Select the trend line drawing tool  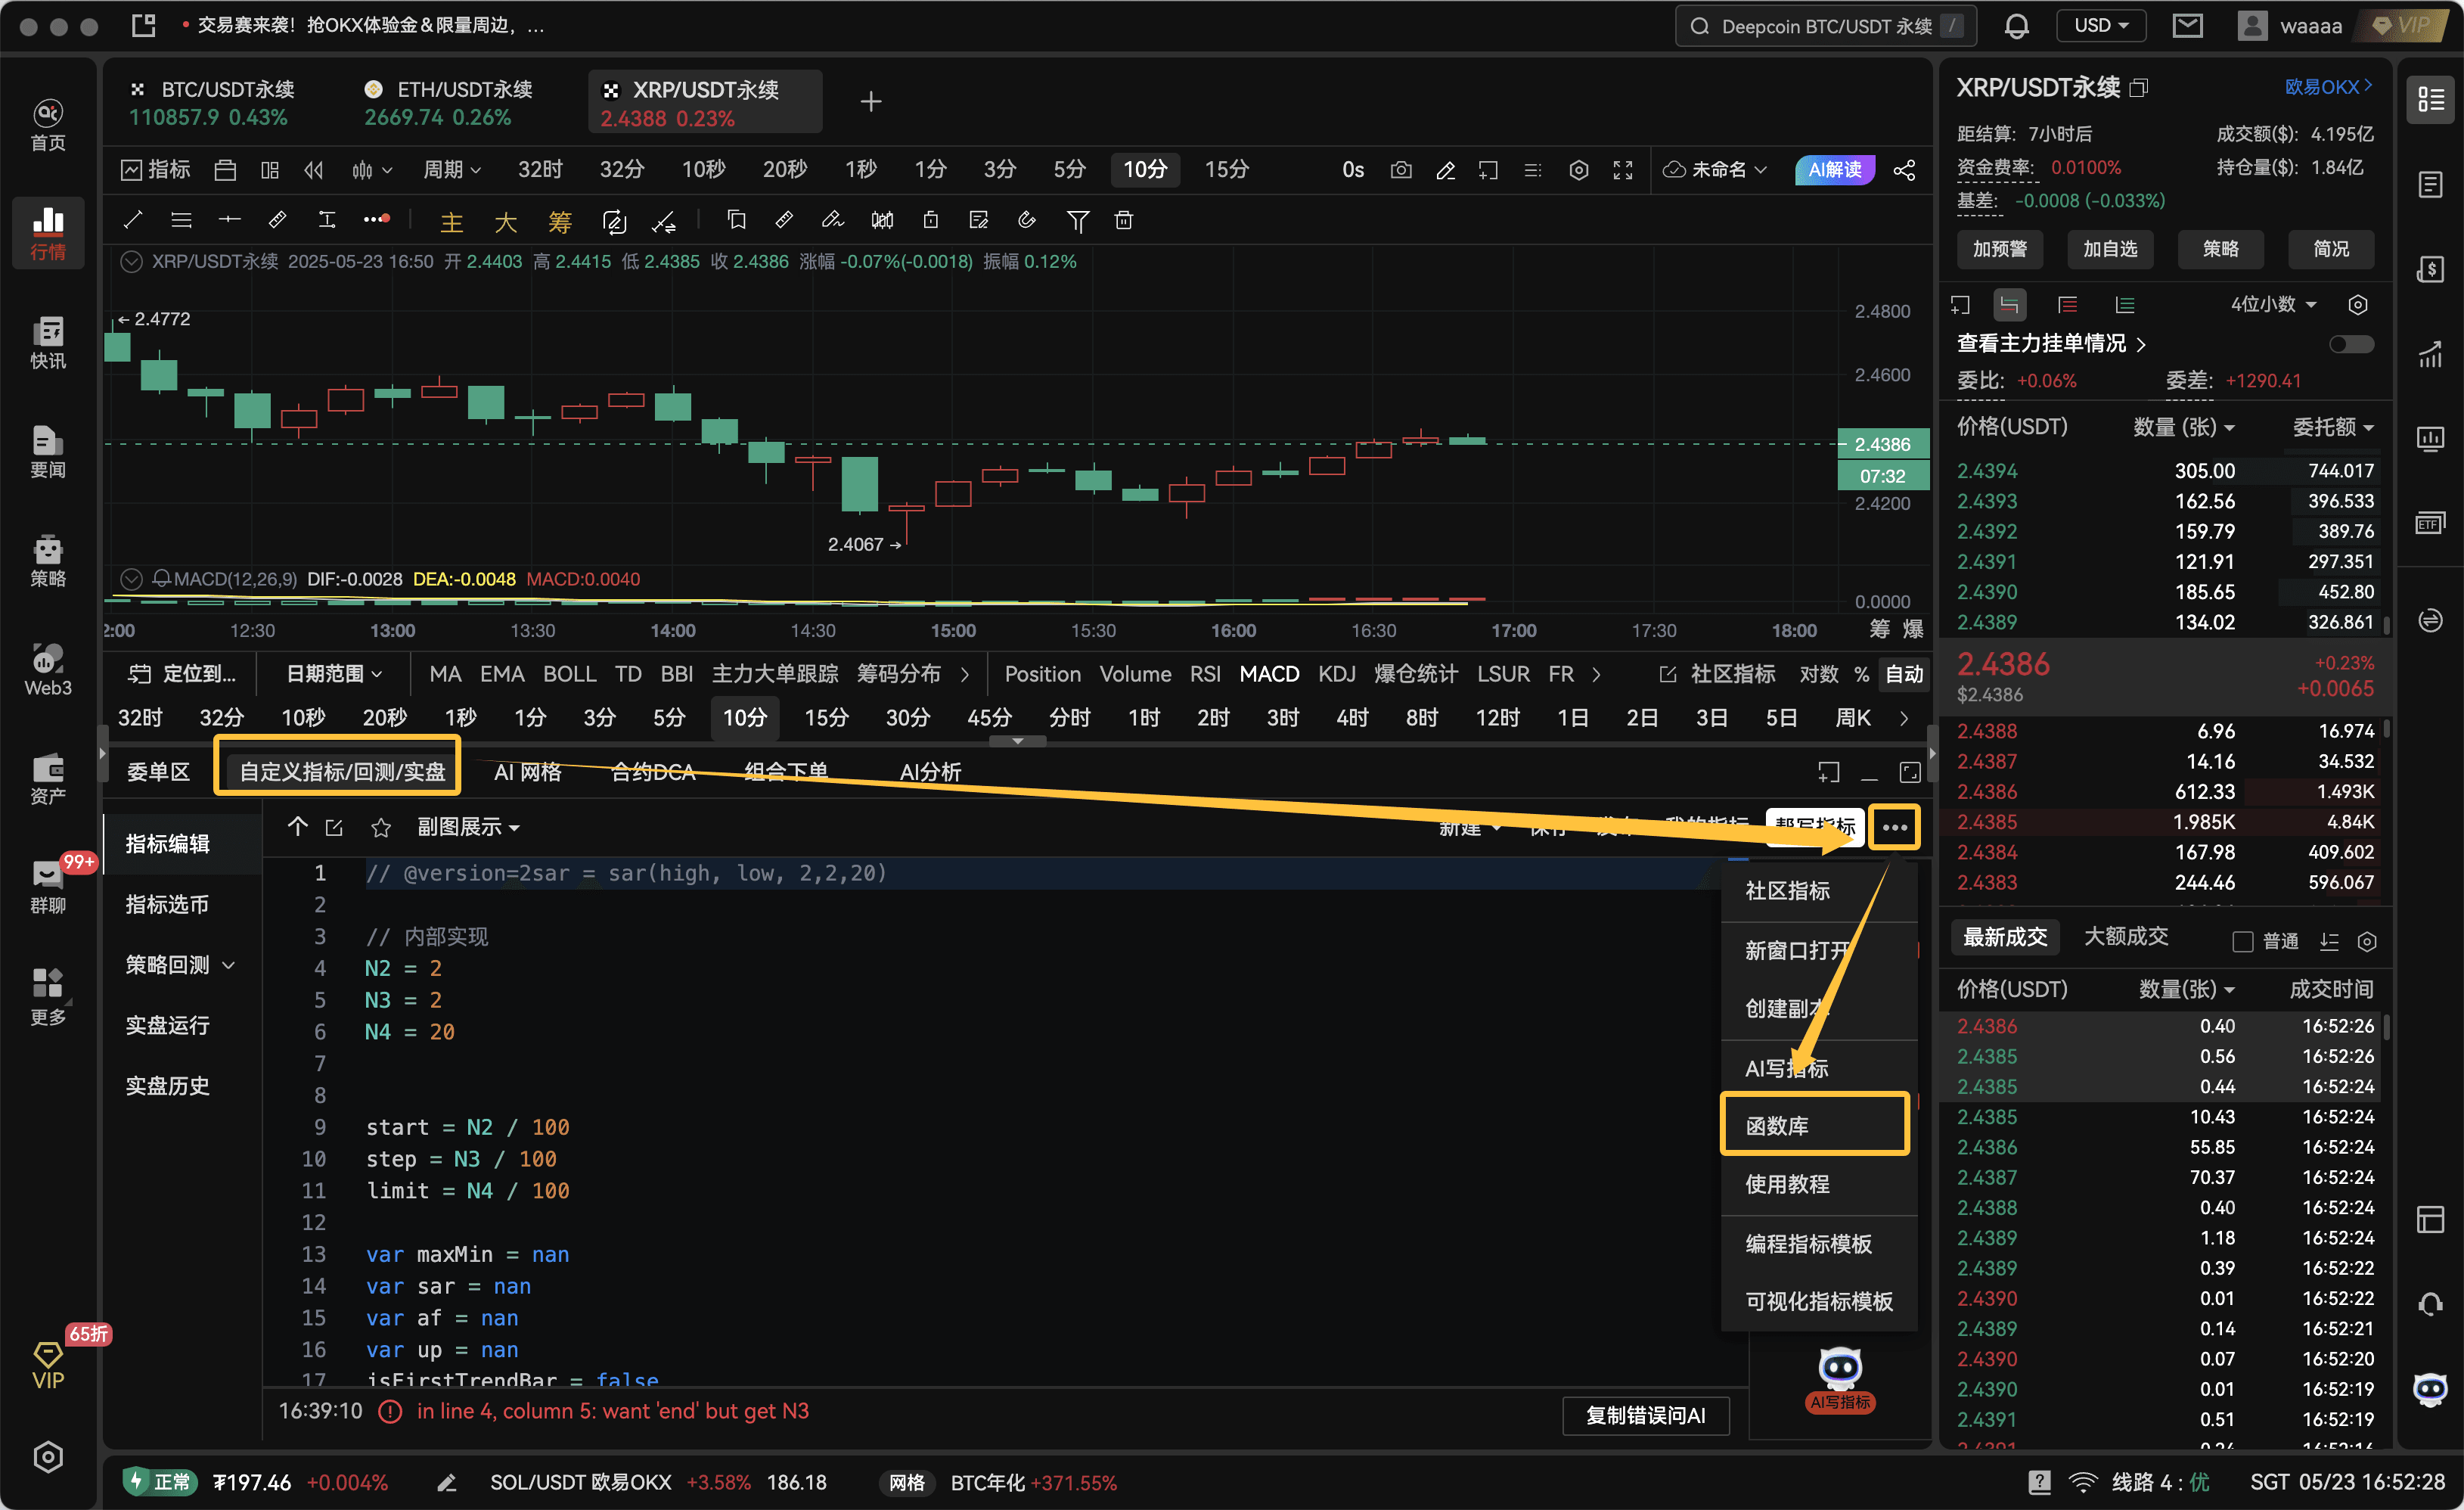pos(132,220)
